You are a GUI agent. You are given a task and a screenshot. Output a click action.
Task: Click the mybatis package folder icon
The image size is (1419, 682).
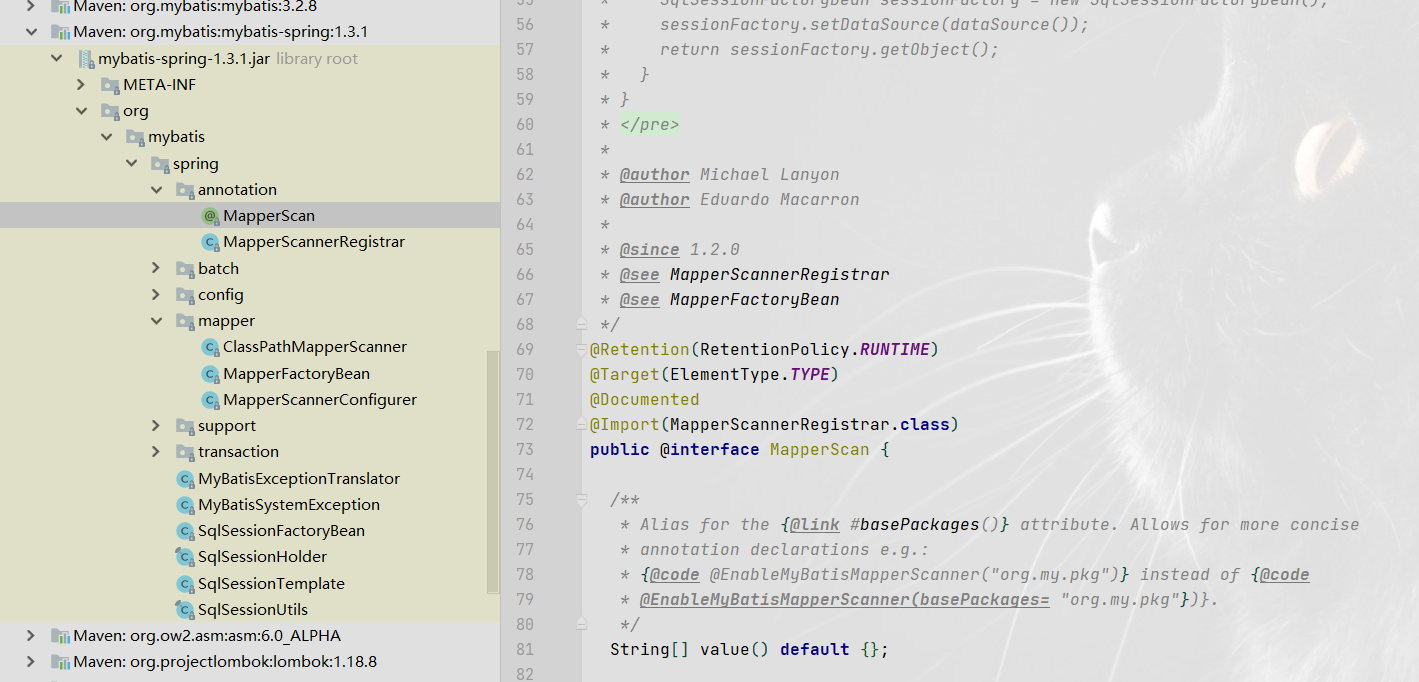(135, 137)
